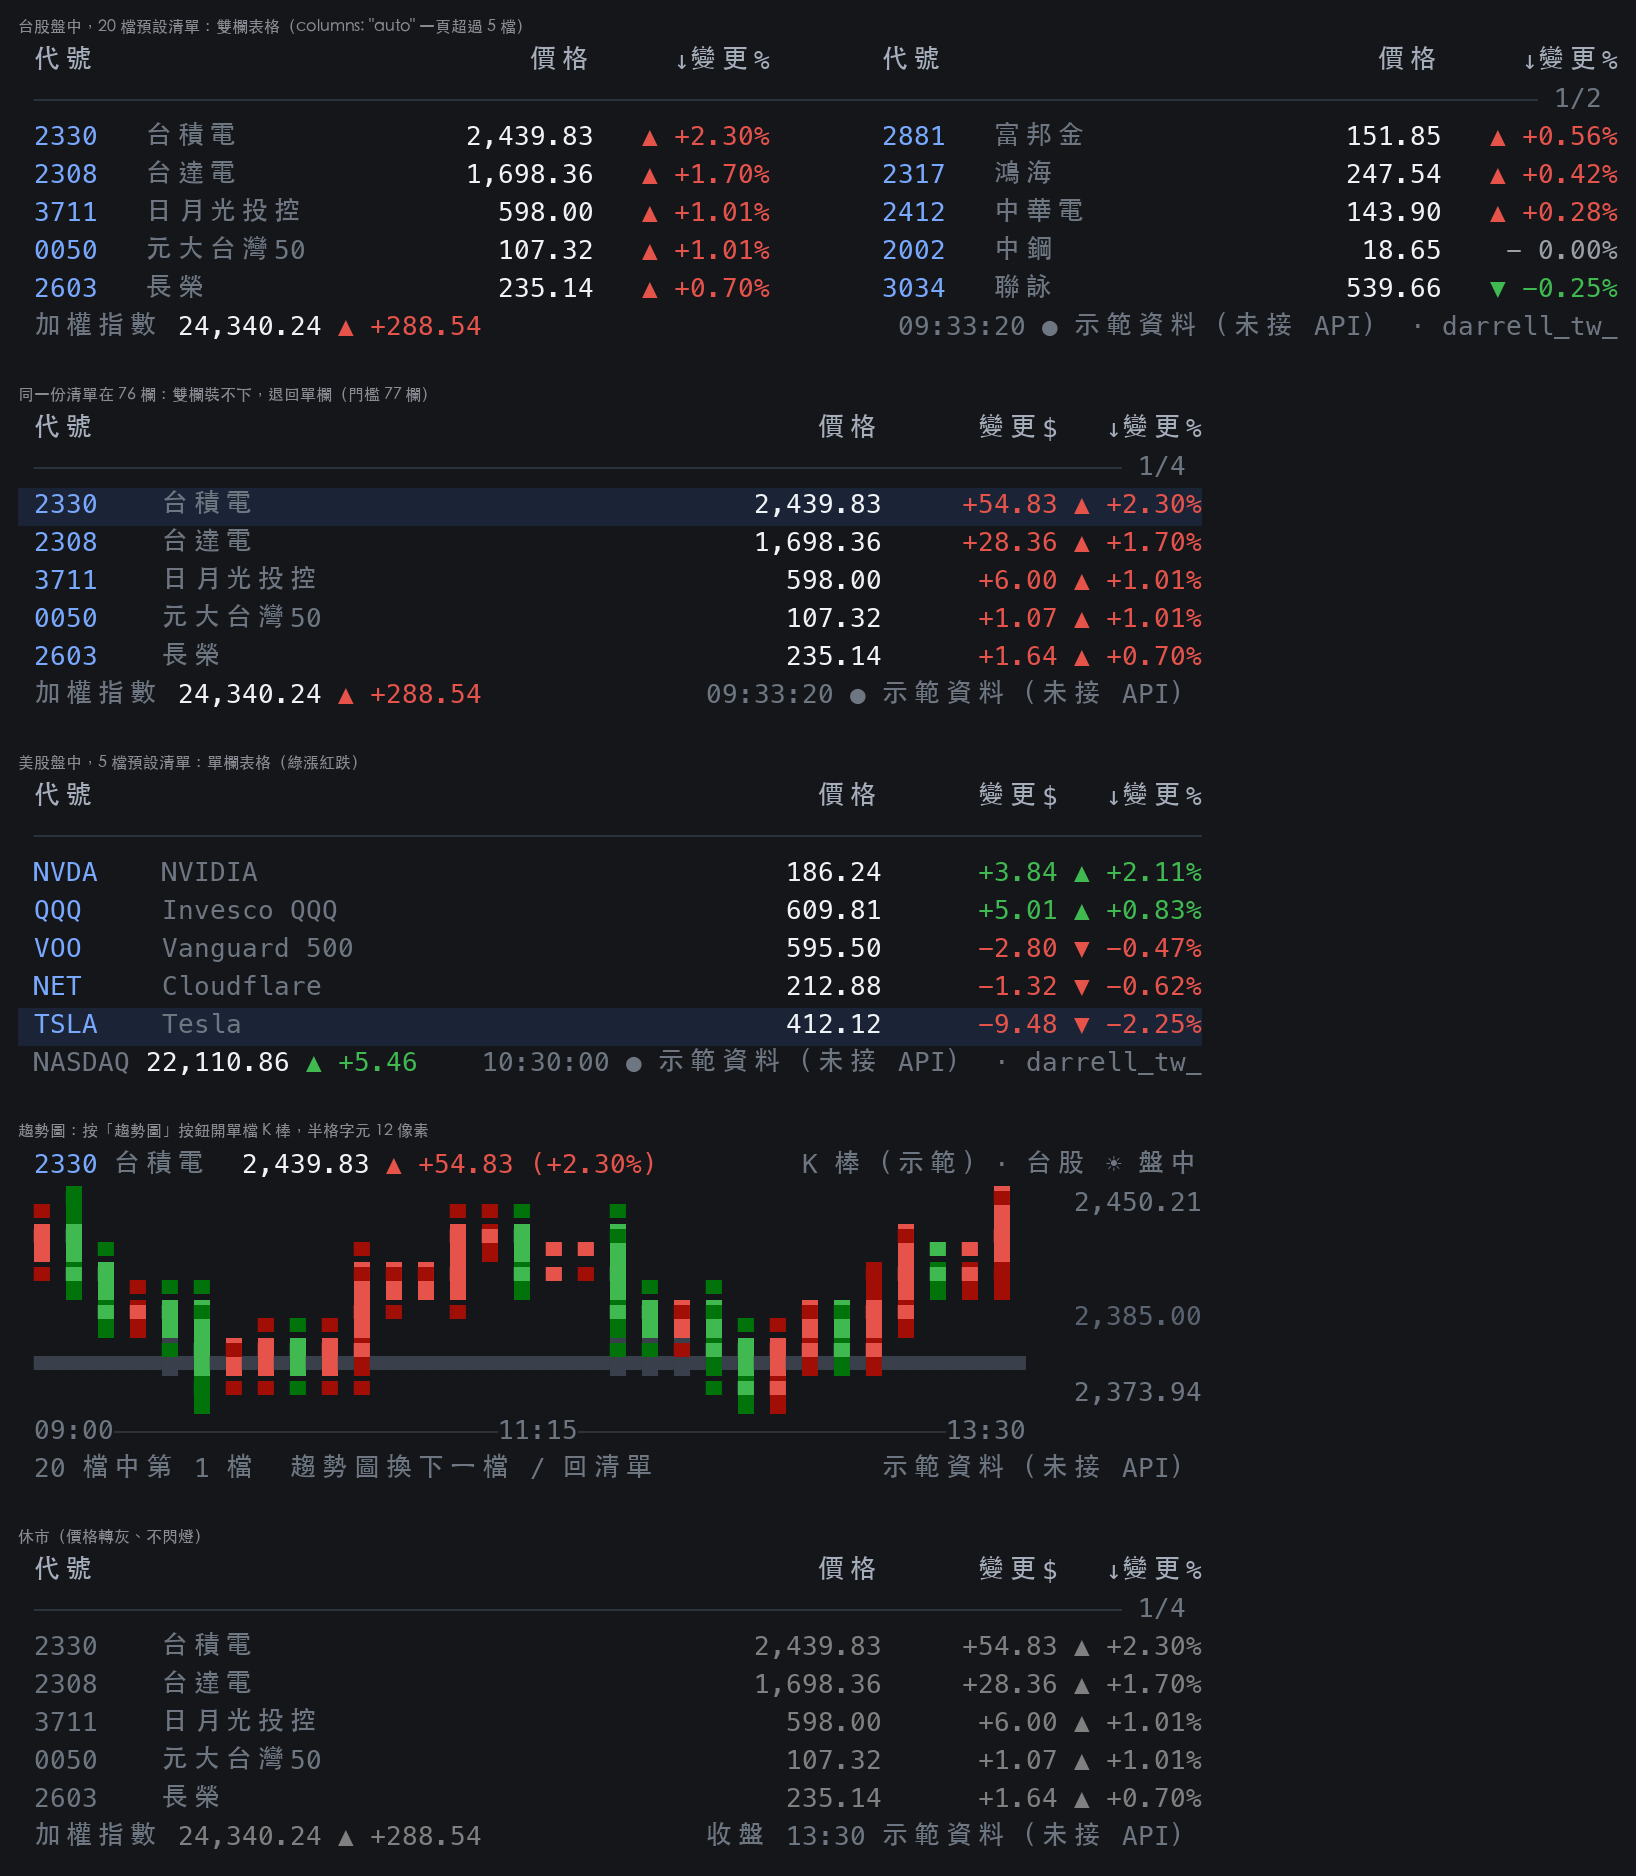The width and height of the screenshot is (1636, 1876).
Task: Click the 1/2 page indicator
Action: 1577,98
